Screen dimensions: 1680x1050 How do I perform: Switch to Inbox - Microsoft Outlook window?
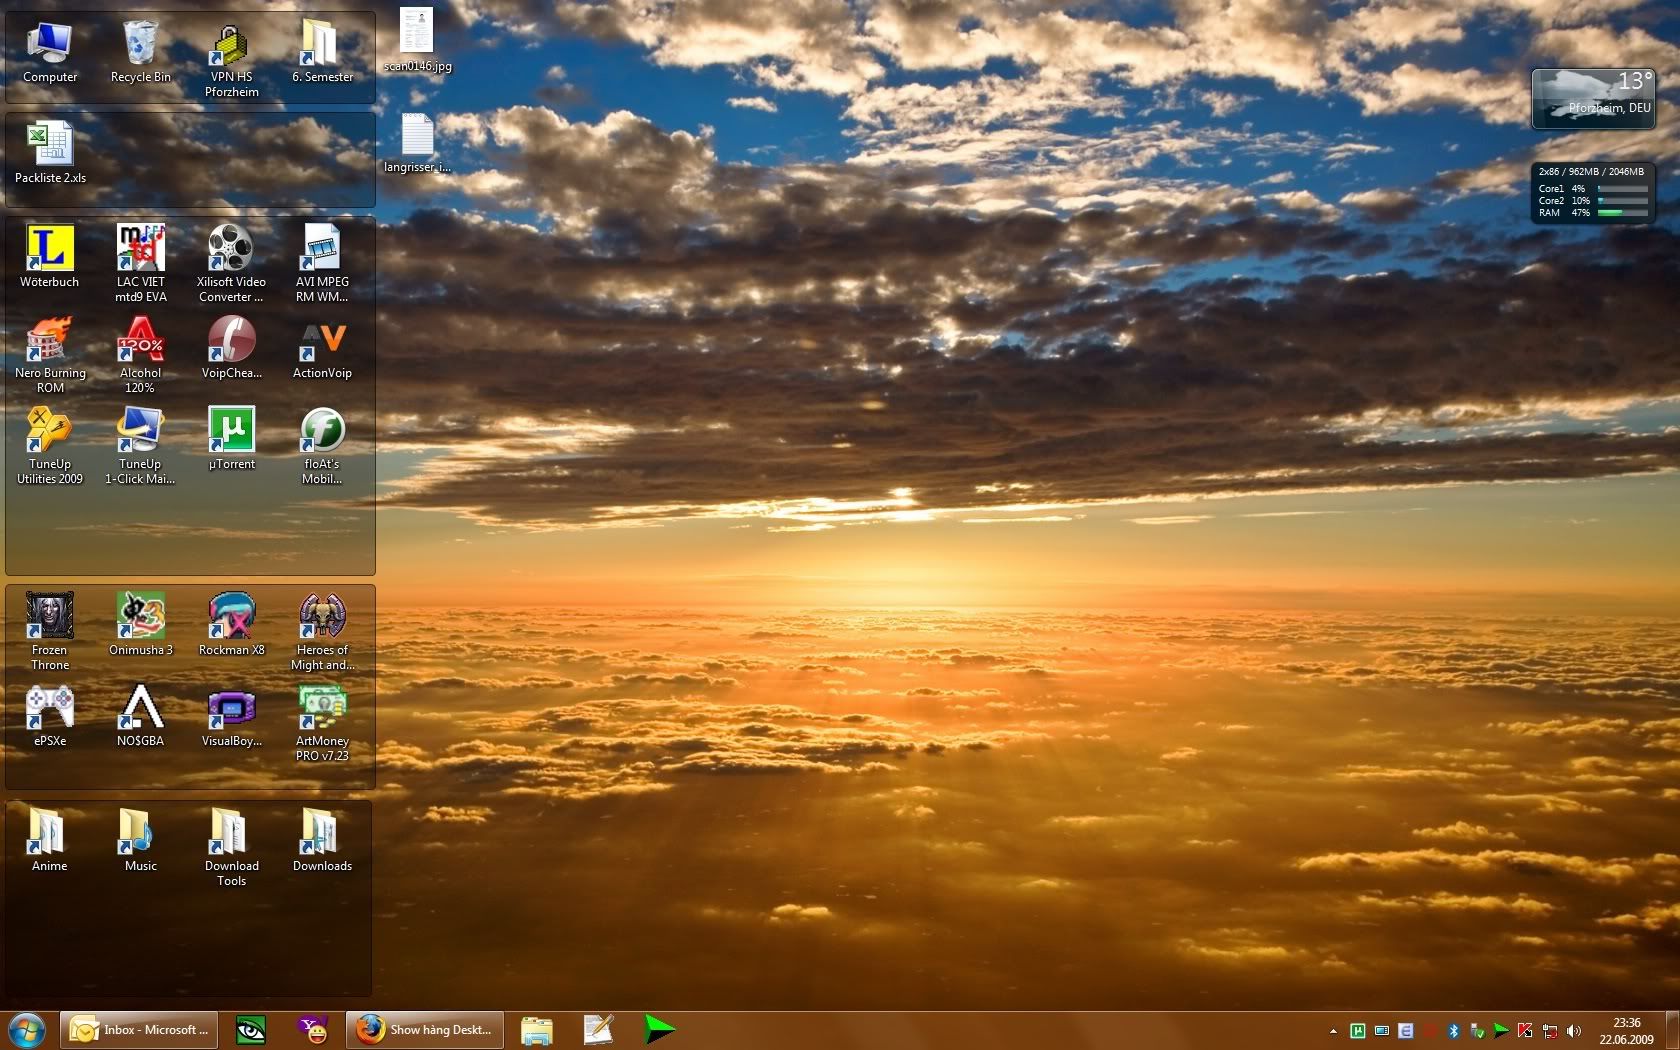141,1030
